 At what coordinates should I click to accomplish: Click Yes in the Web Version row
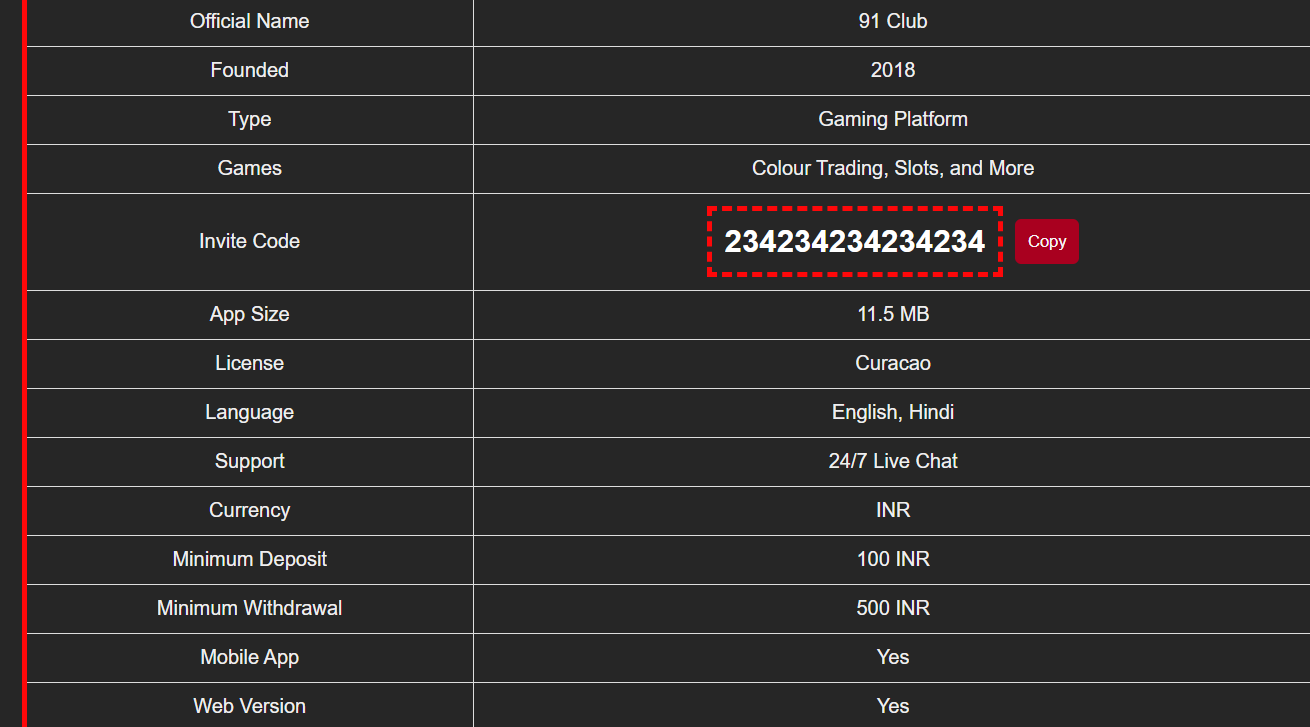(892, 705)
